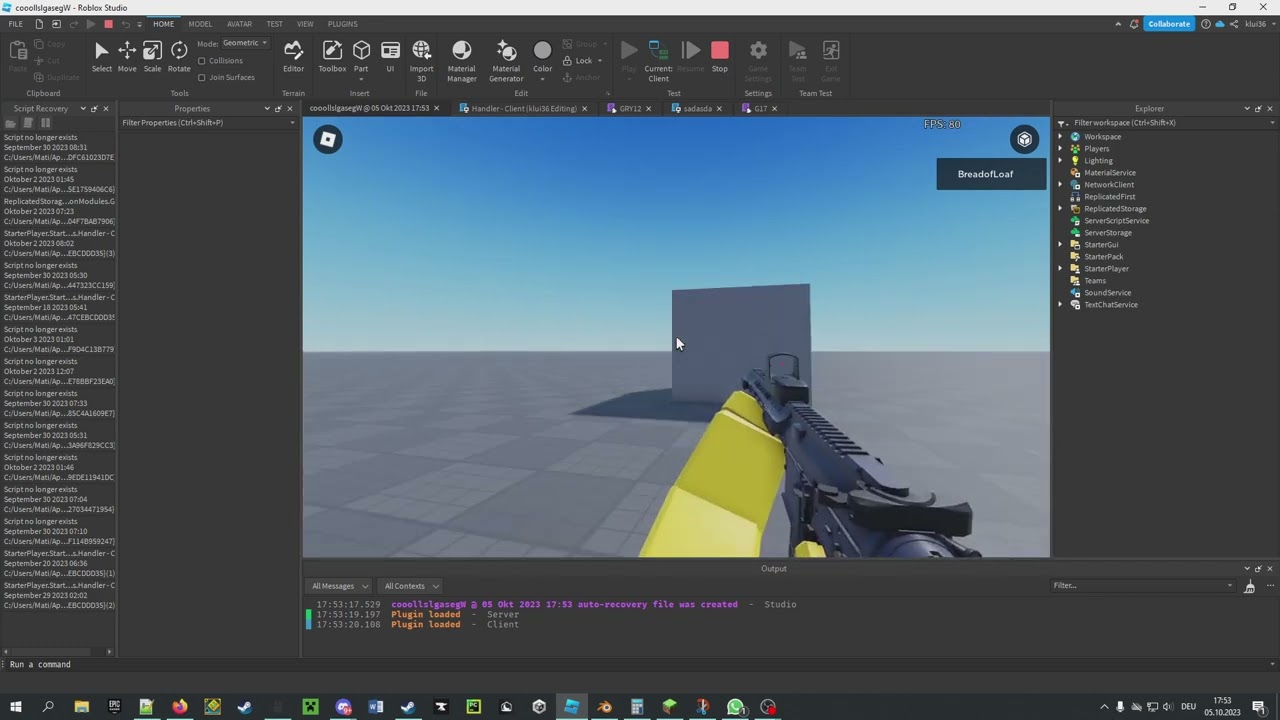The image size is (1280, 720).
Task: Switch to the MODEL ribbon tab
Action: (x=200, y=24)
